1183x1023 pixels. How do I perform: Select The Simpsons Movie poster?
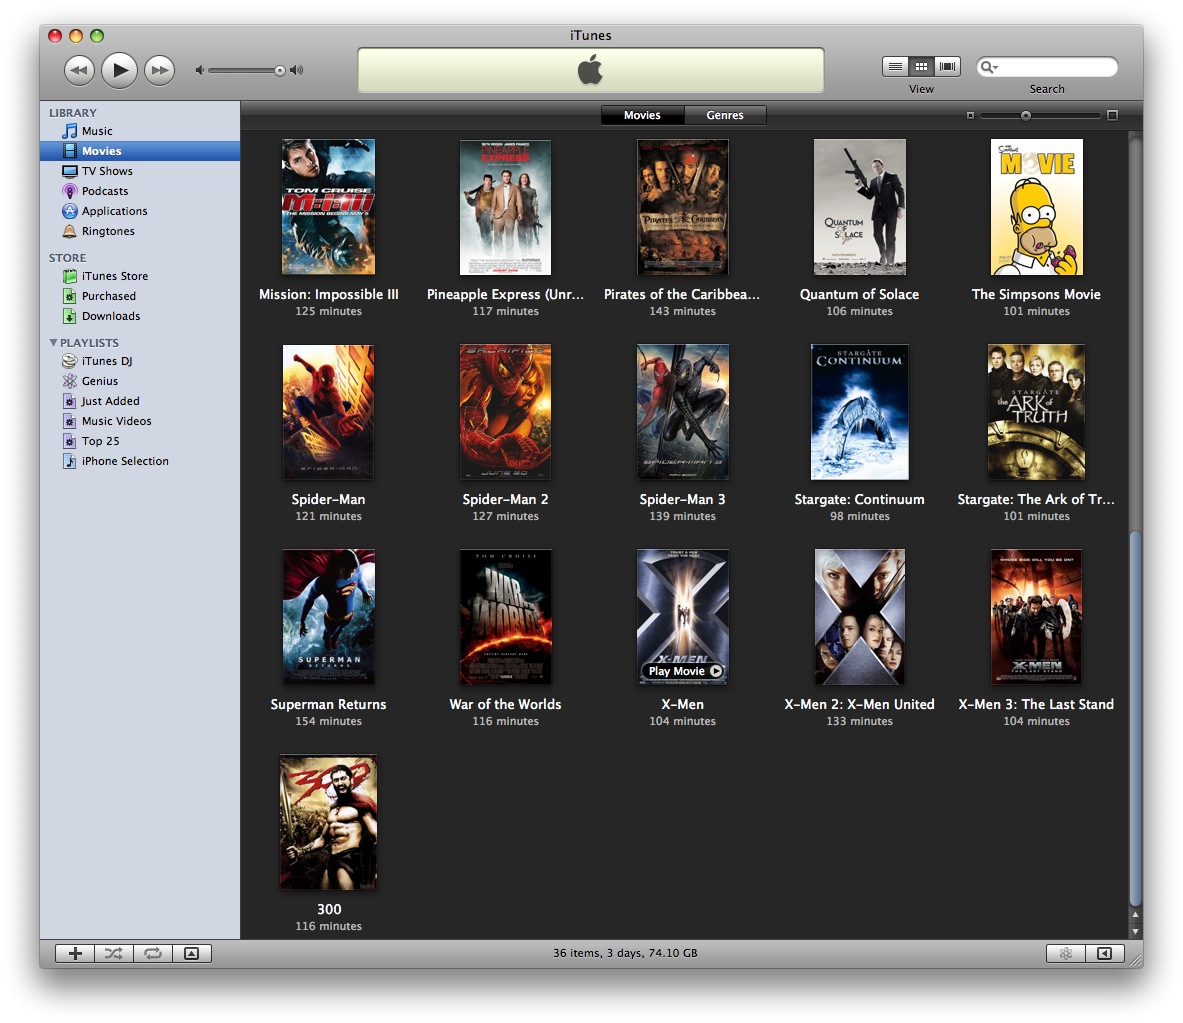(x=1037, y=207)
